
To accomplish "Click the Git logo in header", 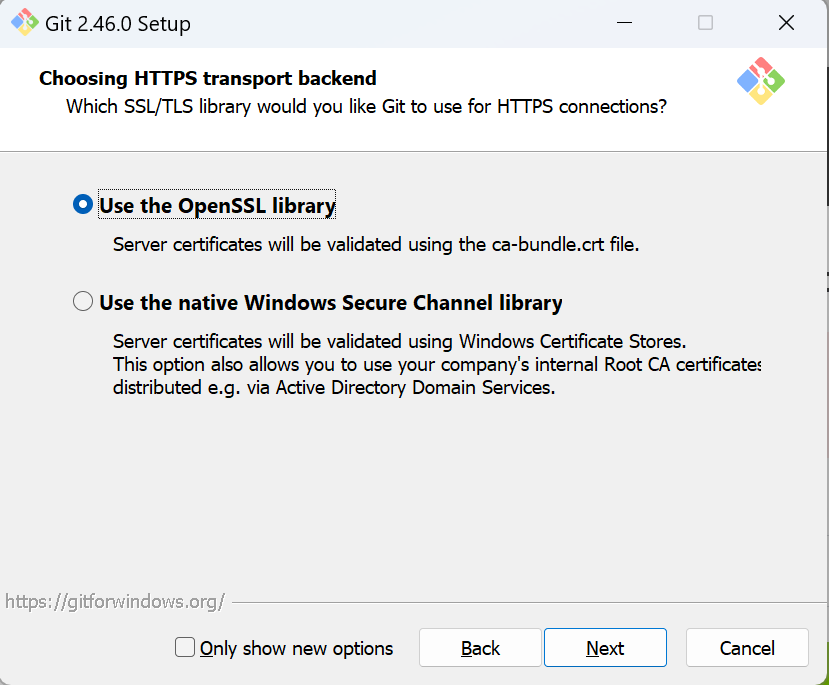I will click(x=761, y=81).
